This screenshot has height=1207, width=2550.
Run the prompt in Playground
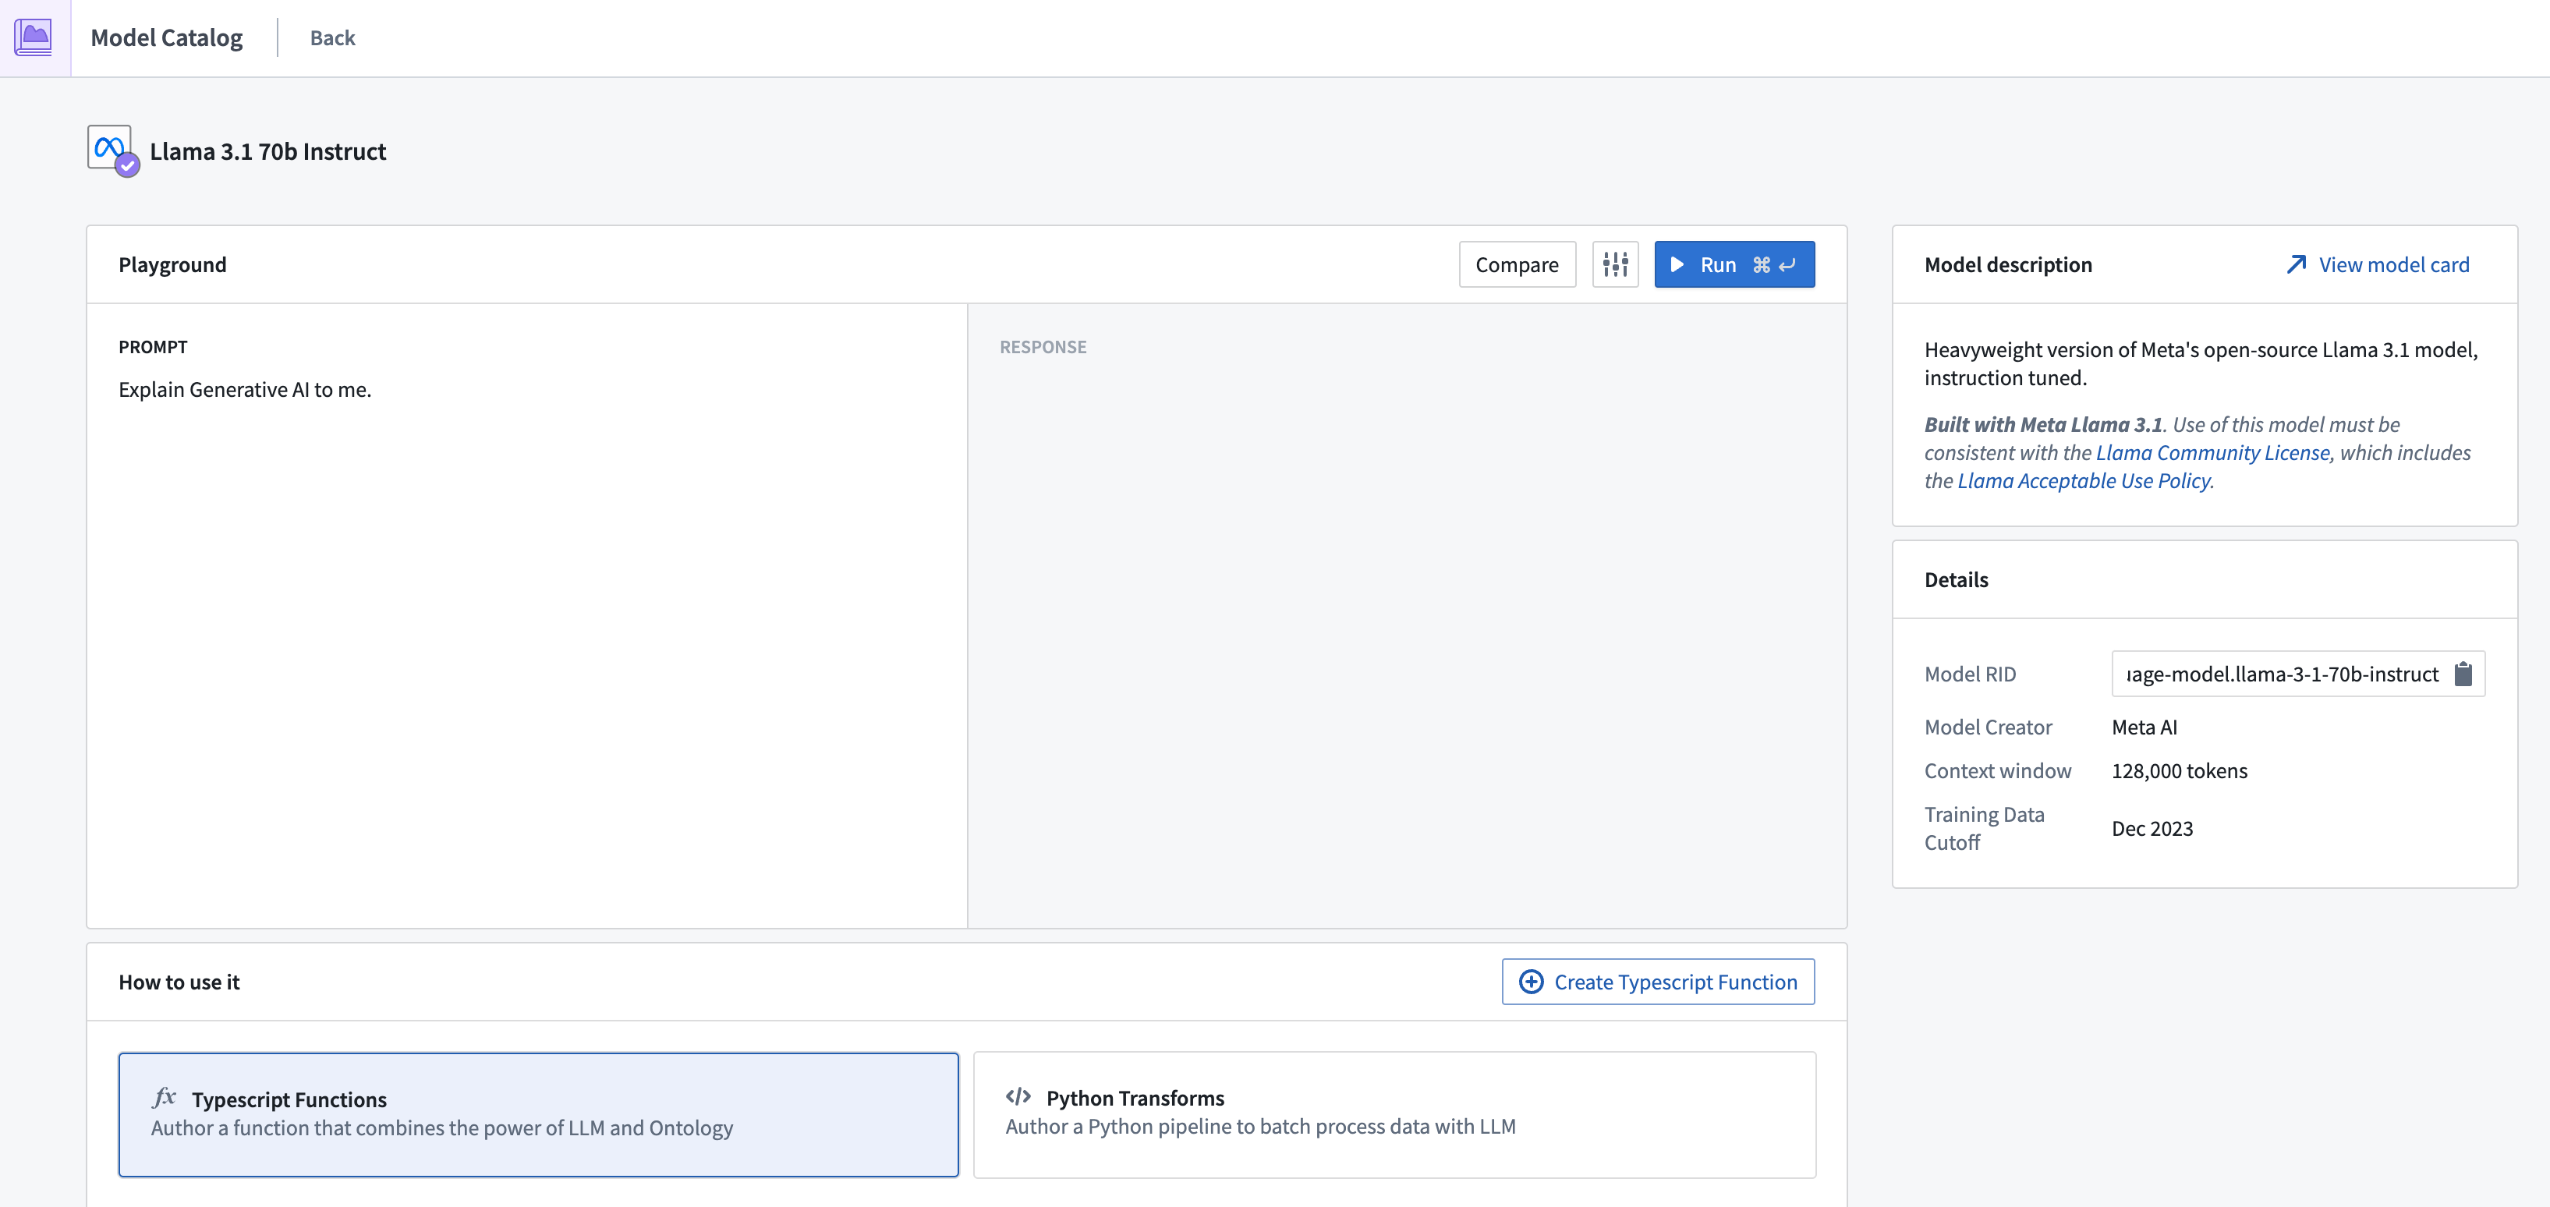click(1733, 264)
